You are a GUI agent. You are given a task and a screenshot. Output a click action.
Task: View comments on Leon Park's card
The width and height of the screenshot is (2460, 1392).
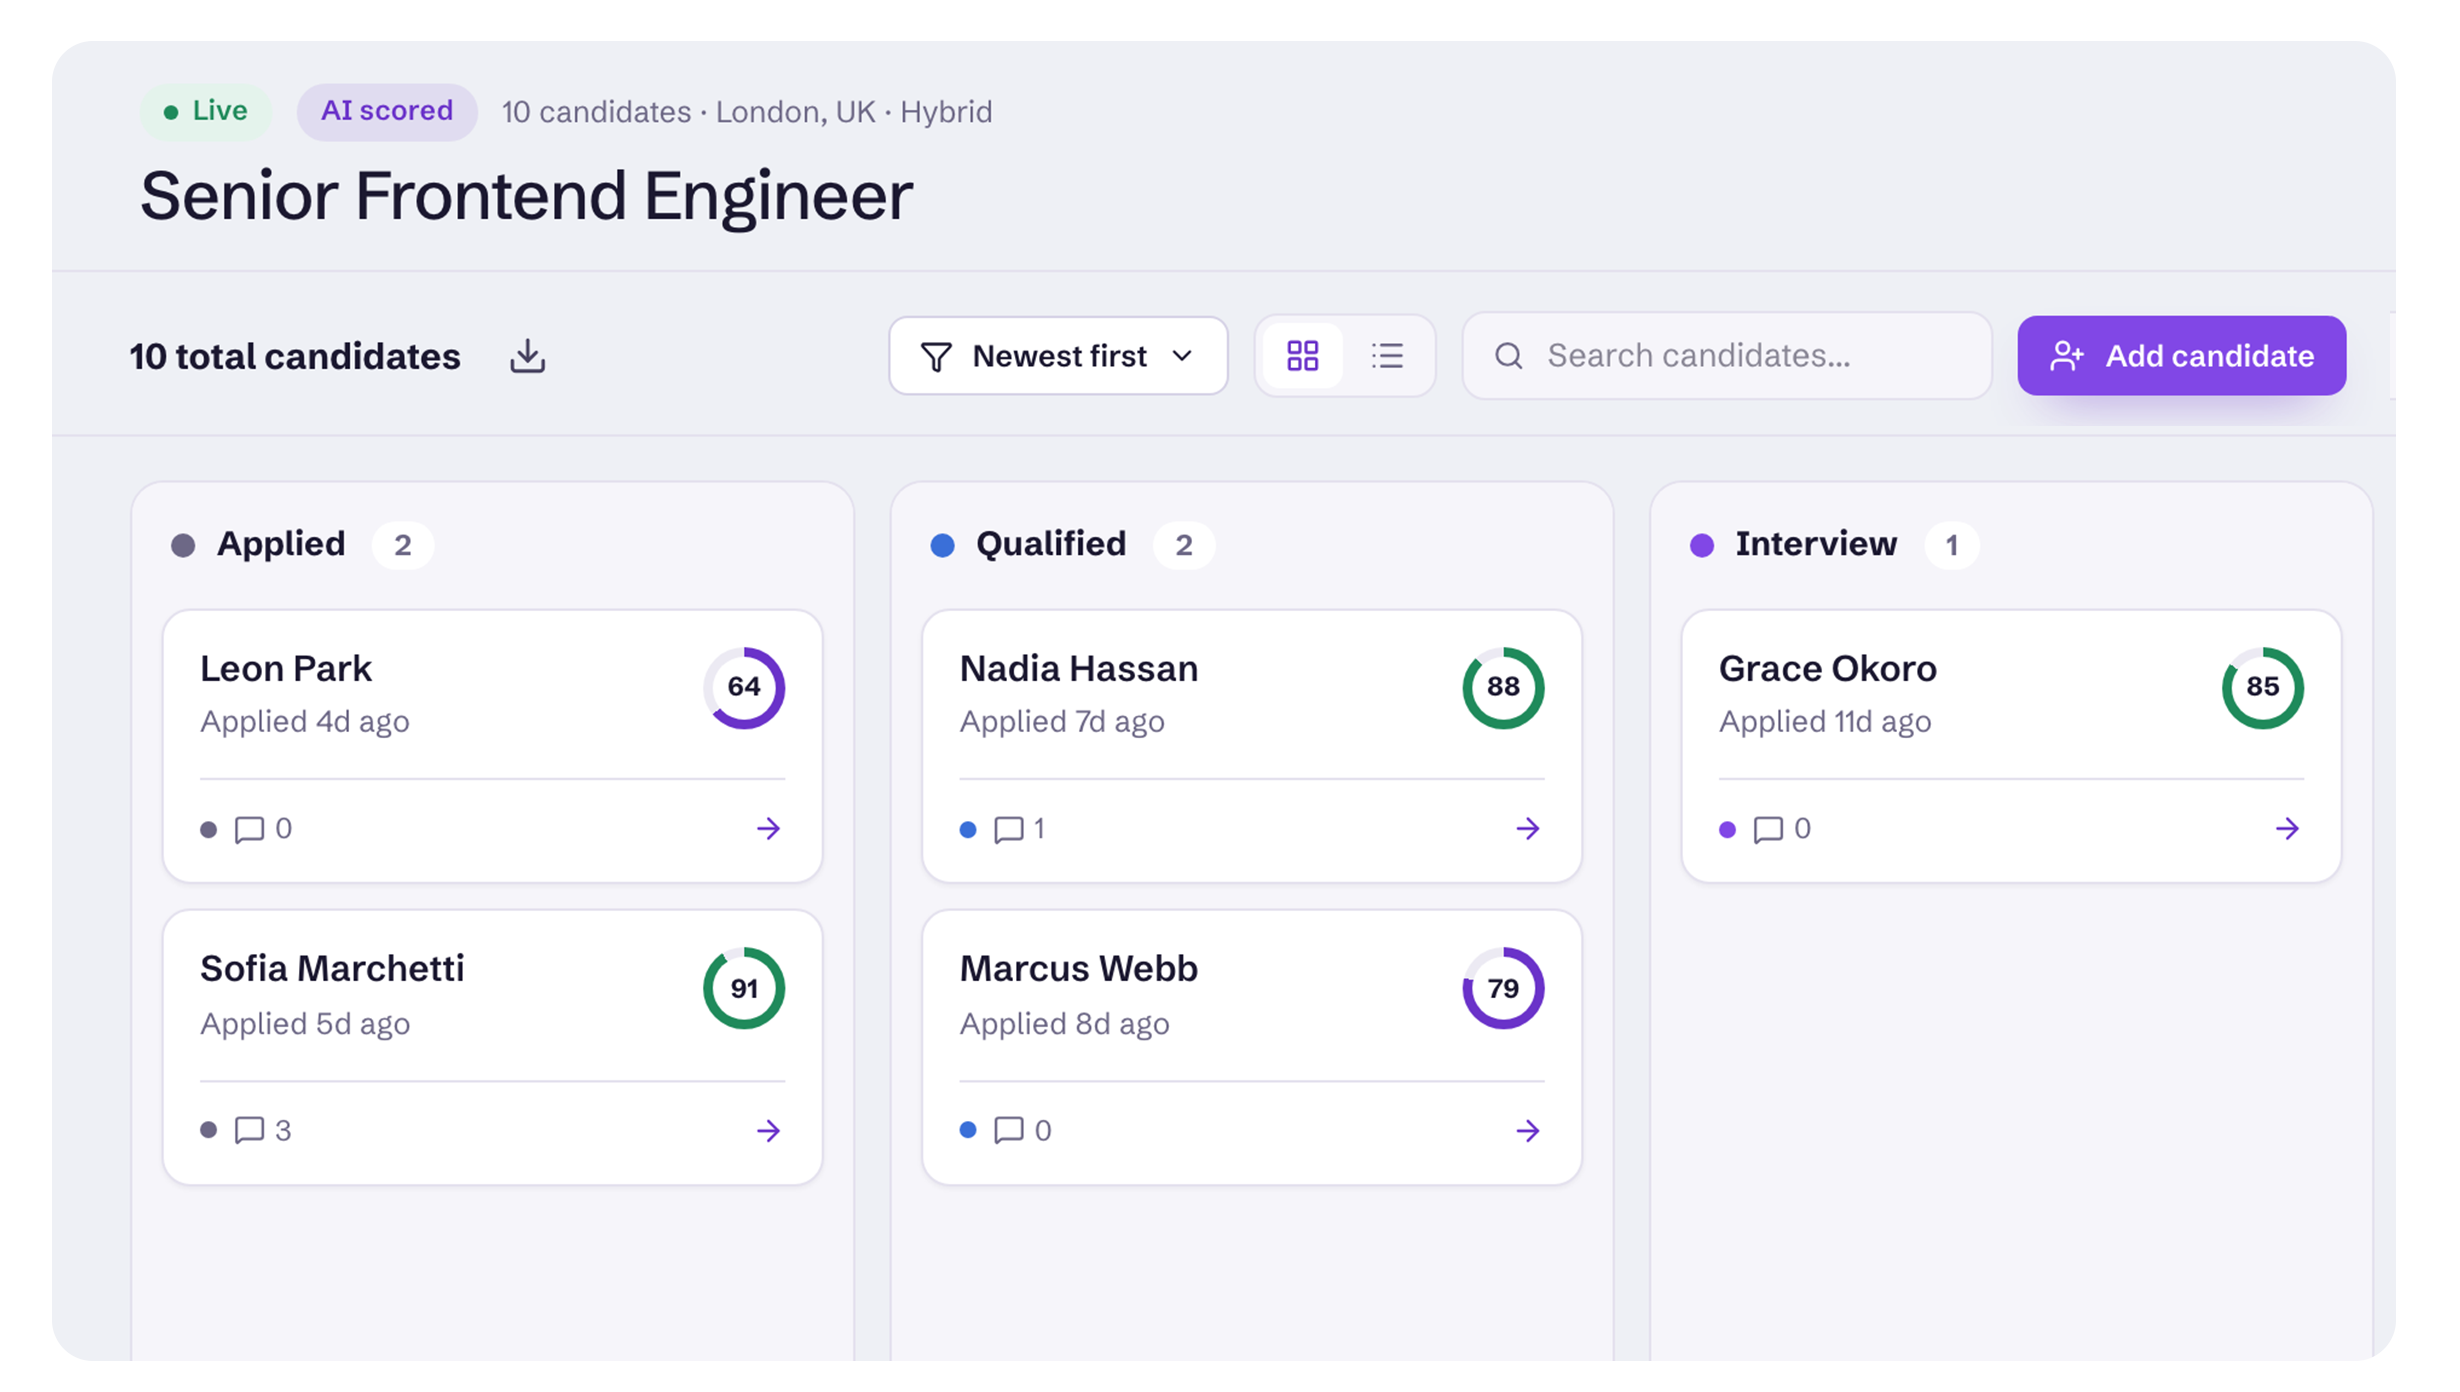point(263,829)
